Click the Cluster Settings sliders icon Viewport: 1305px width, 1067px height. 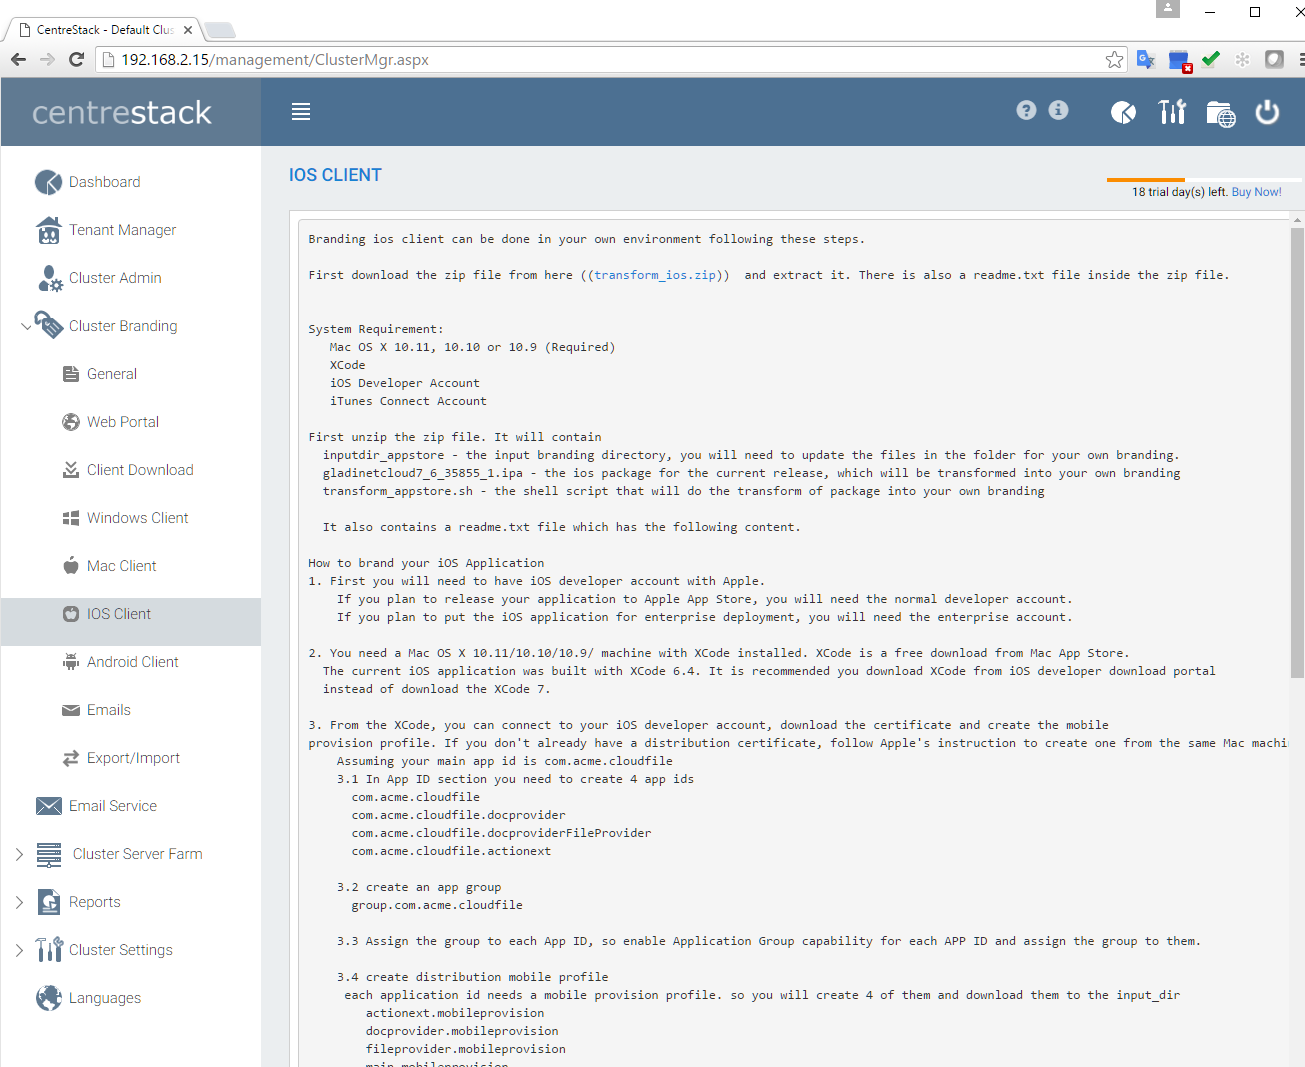(x=49, y=950)
